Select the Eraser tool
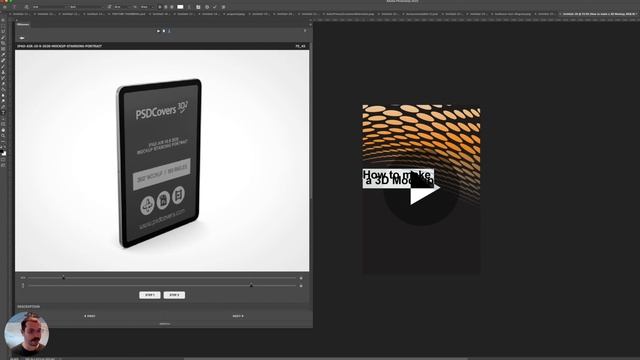This screenshot has height=360, width=640. tap(3, 83)
